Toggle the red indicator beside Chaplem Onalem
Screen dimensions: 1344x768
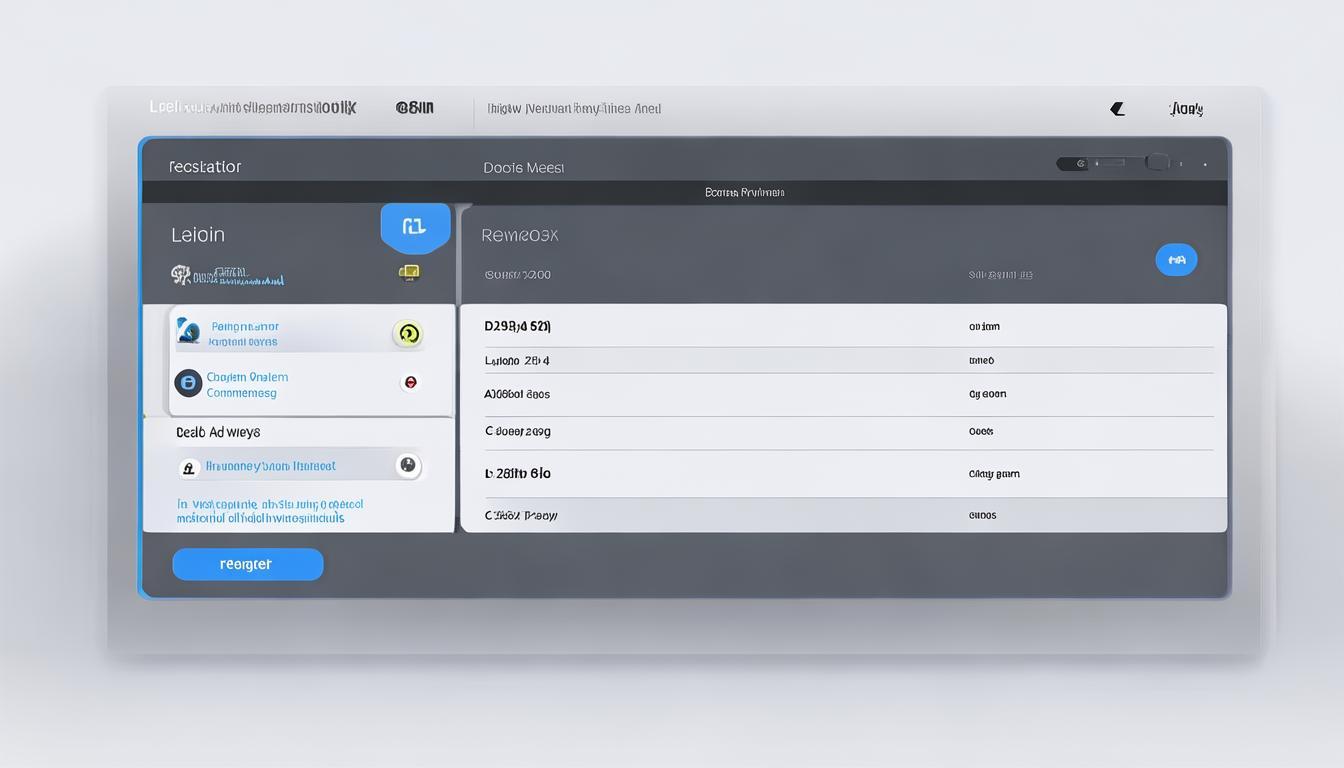(x=409, y=382)
